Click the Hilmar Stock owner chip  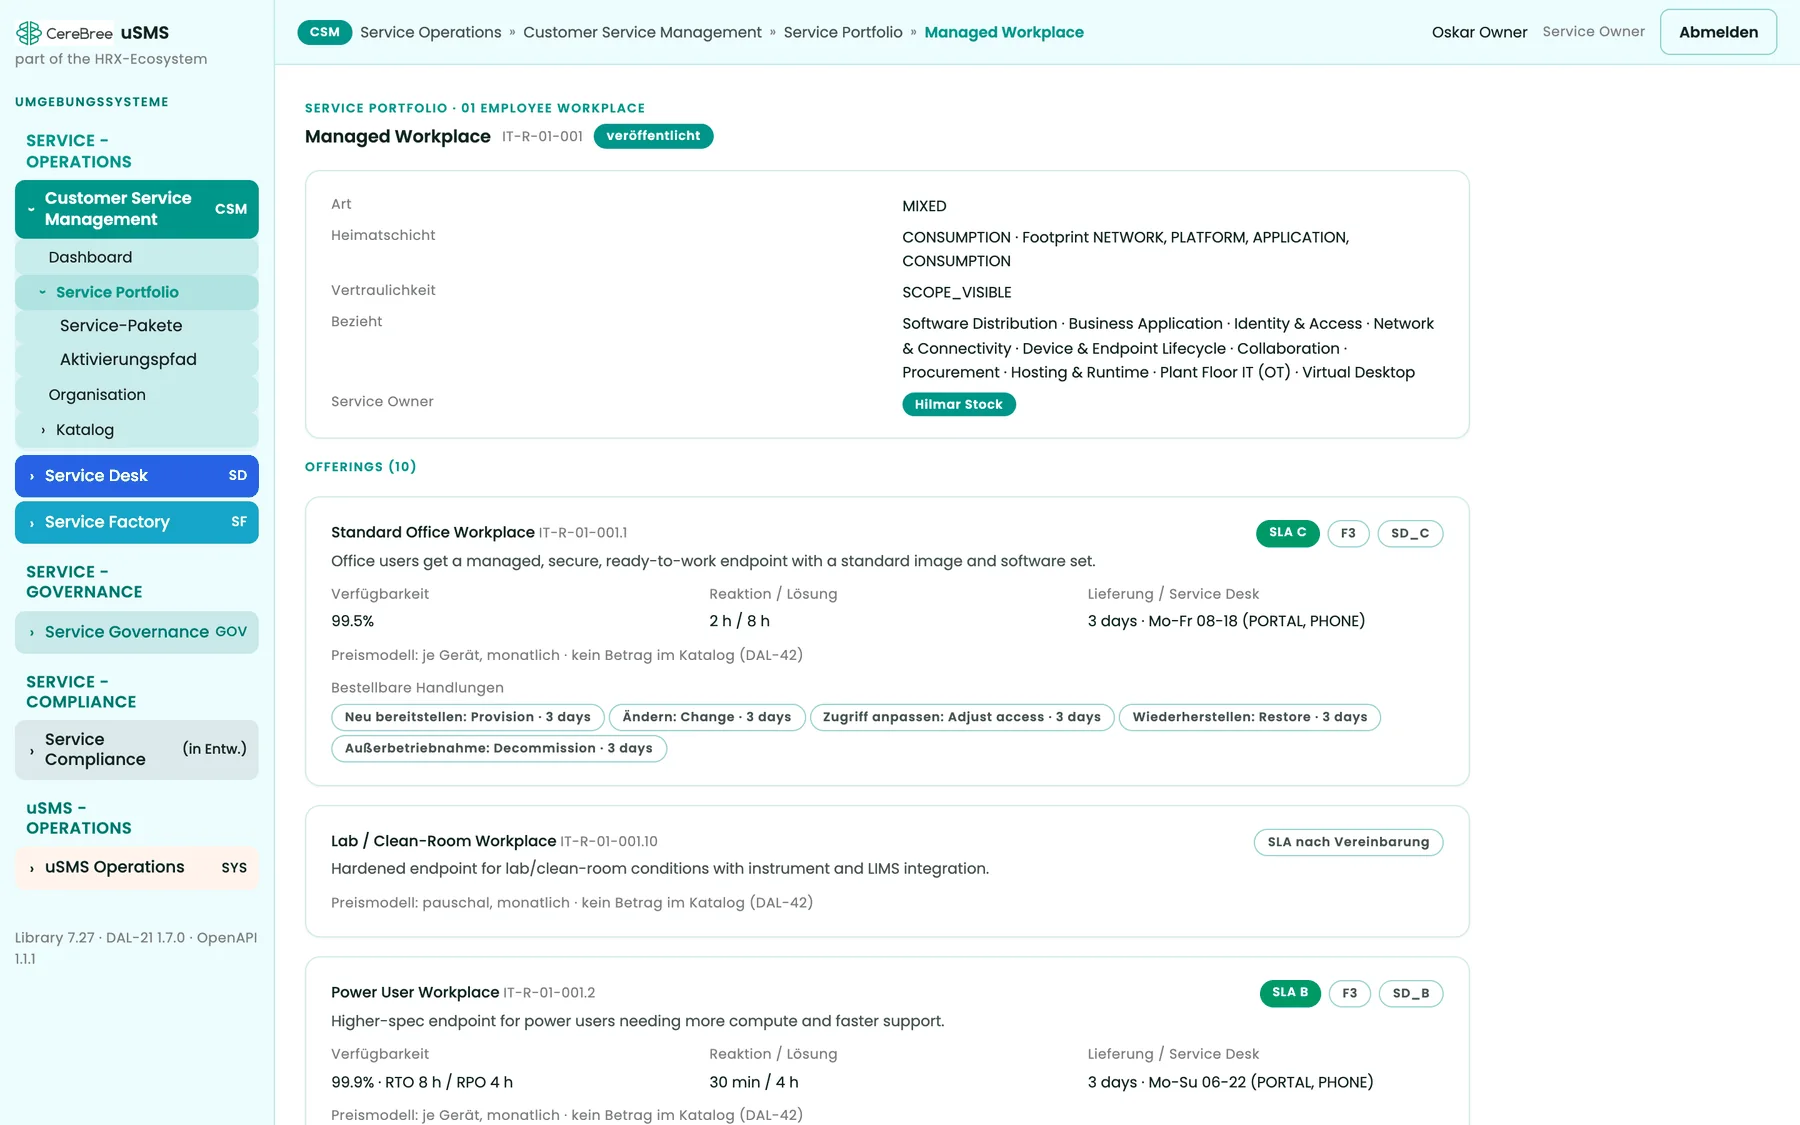pos(958,404)
